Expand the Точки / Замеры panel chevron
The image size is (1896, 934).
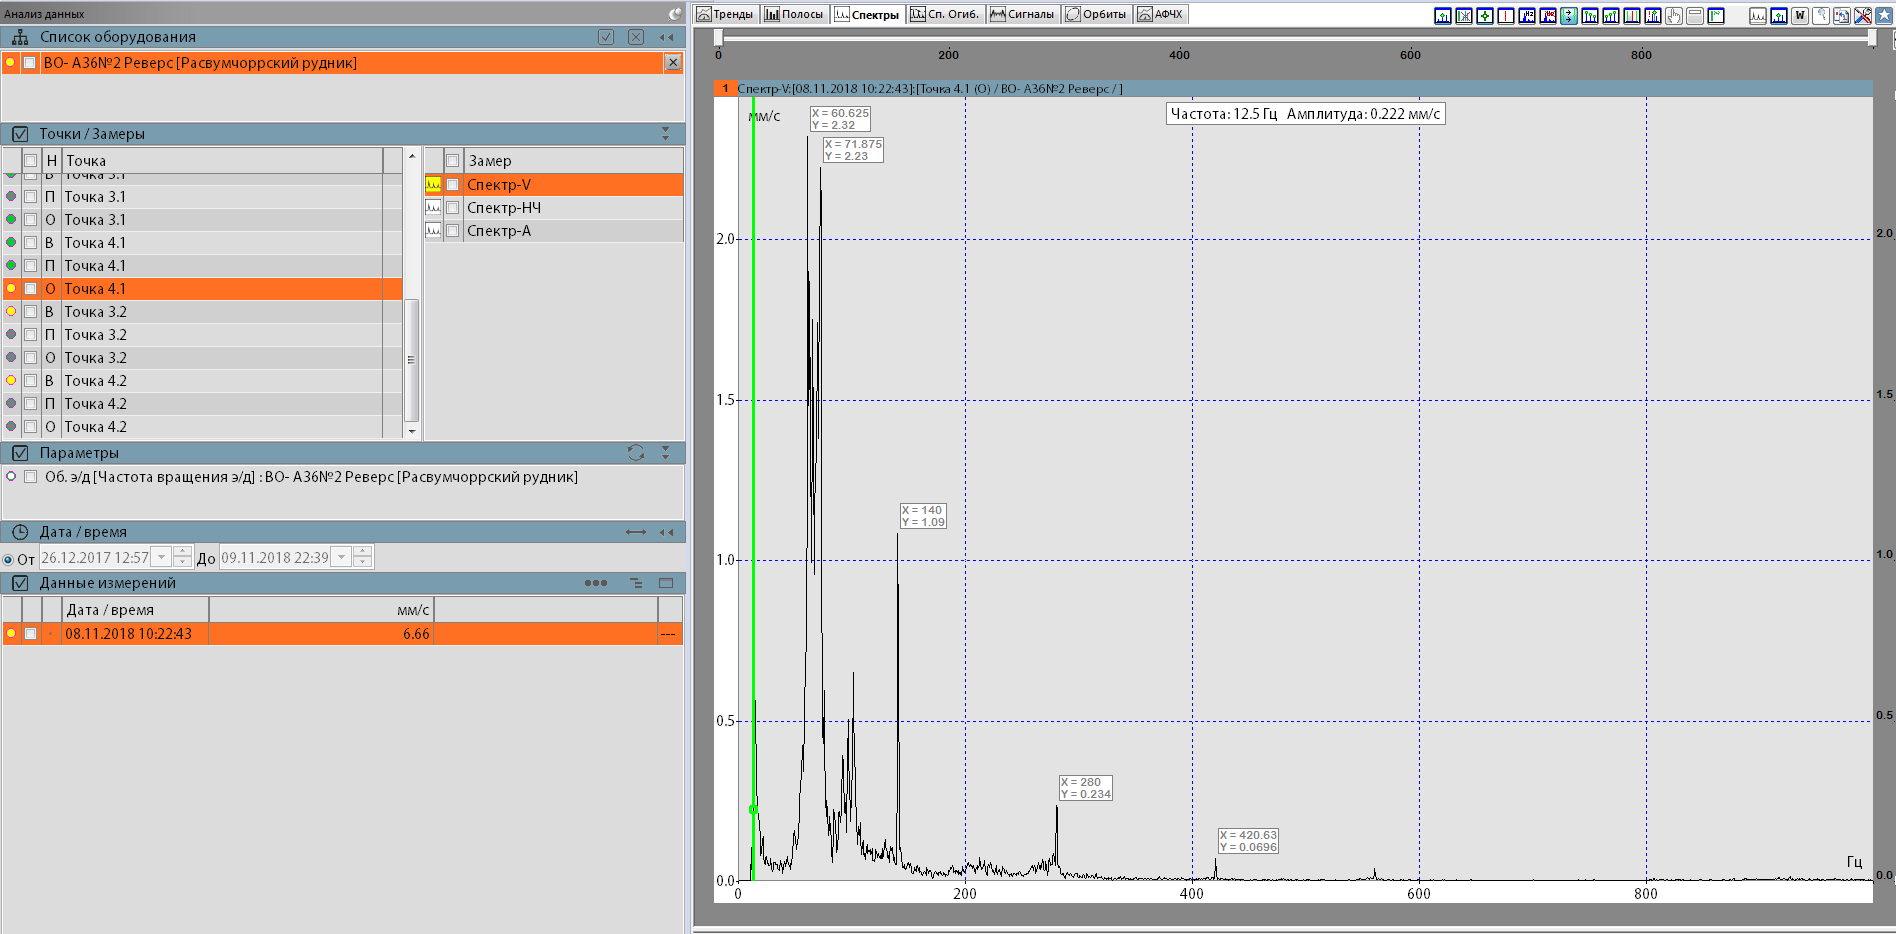point(666,134)
